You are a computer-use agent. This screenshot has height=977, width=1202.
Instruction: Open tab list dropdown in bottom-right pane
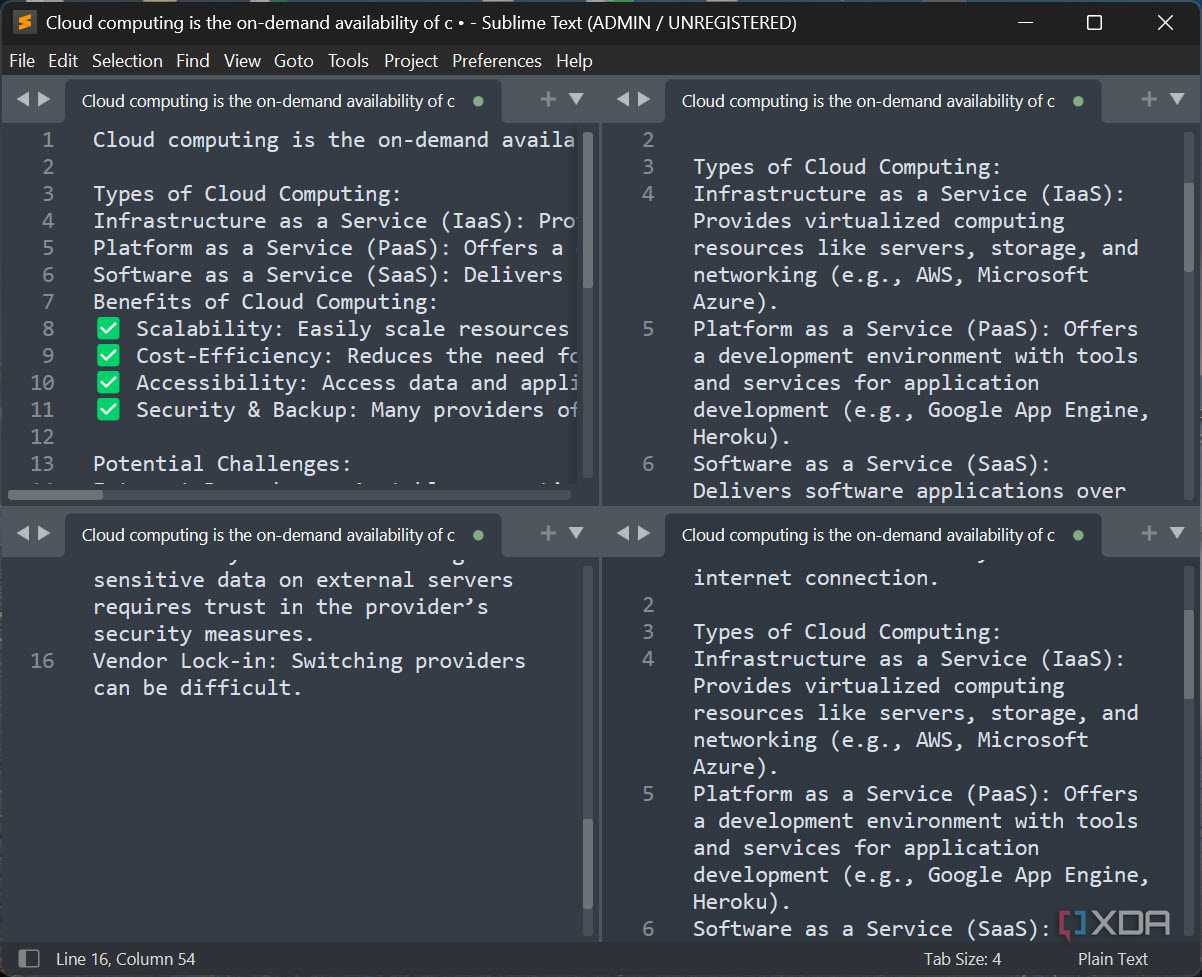click(1177, 533)
